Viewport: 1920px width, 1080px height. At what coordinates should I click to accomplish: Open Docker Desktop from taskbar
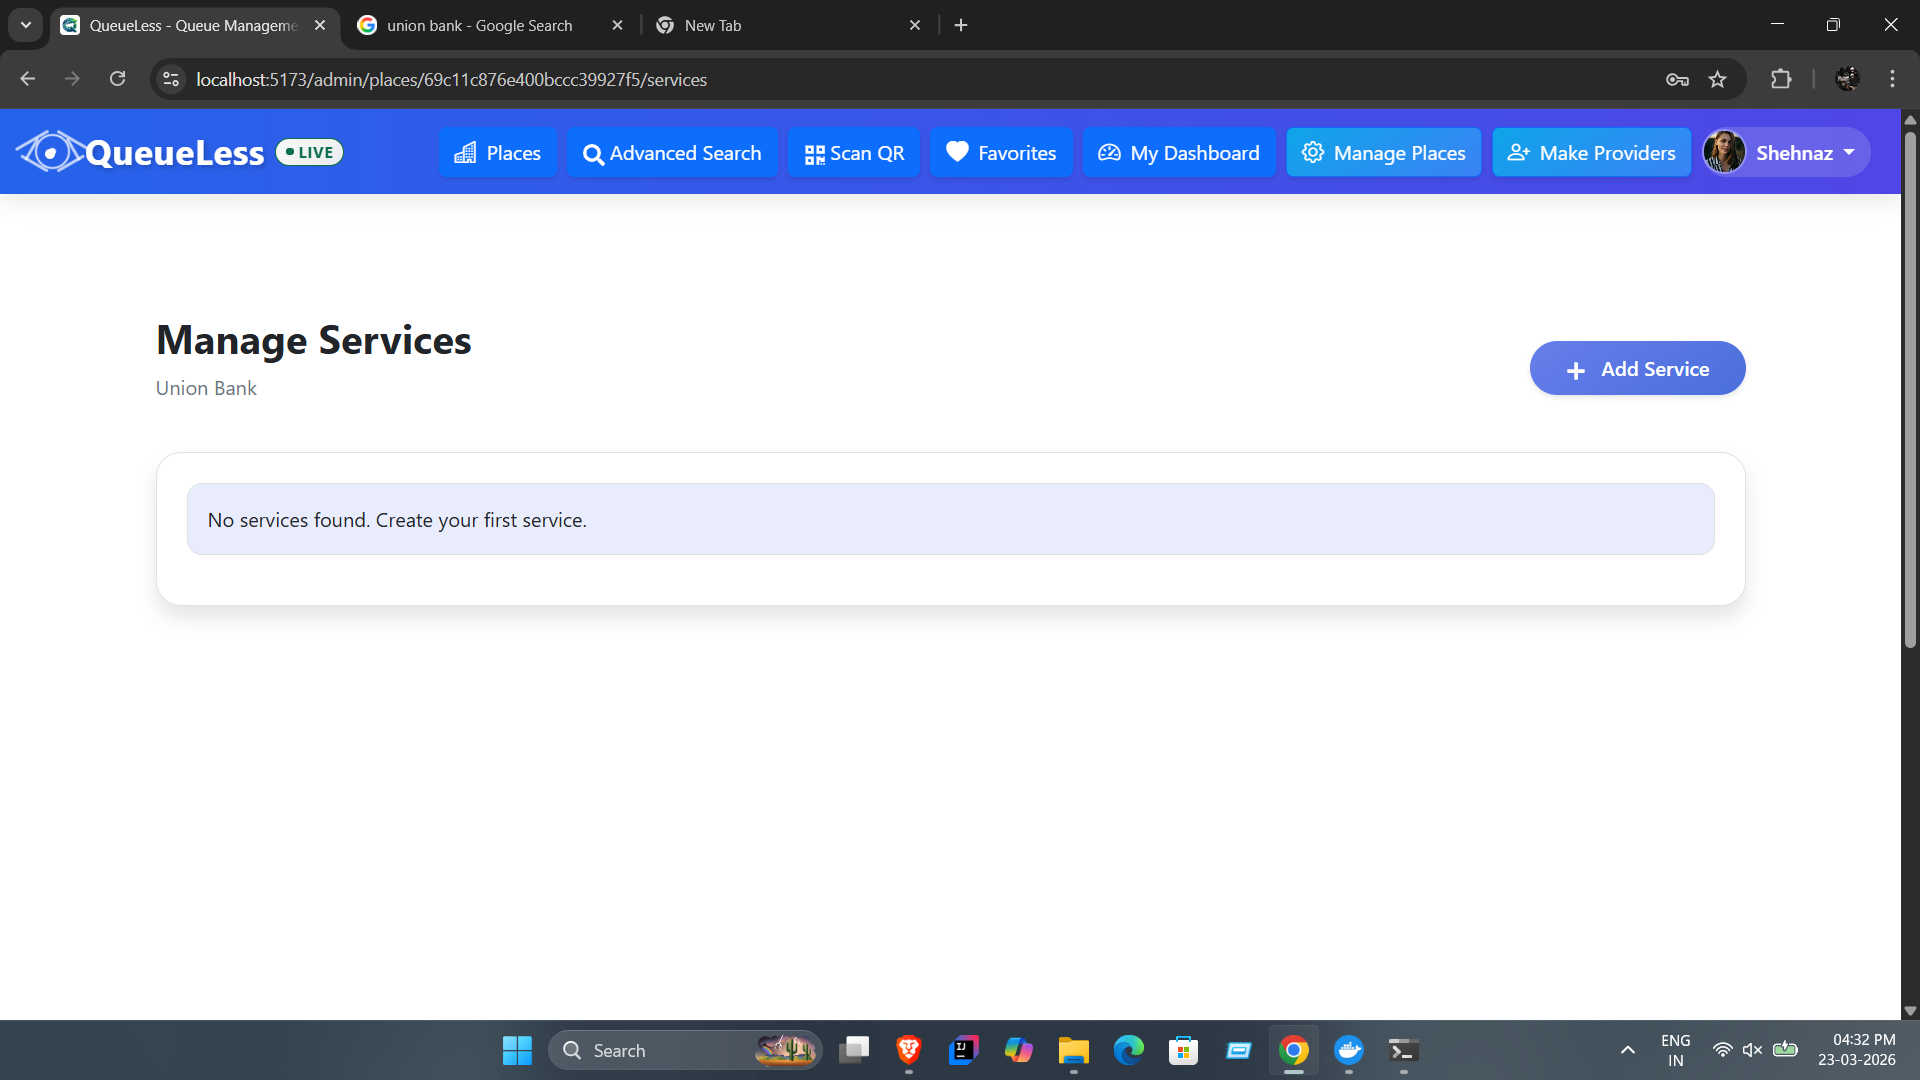[x=1349, y=1050]
